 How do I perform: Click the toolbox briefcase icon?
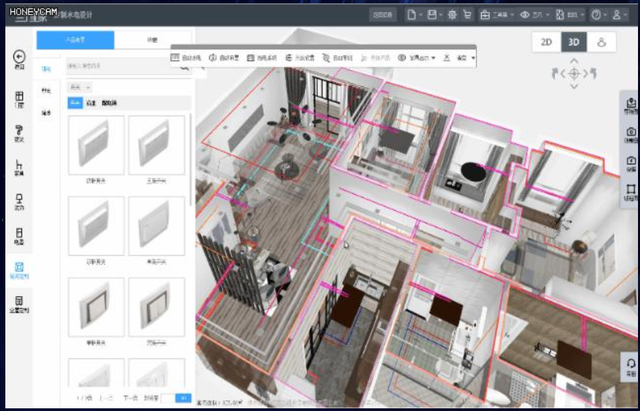[x=485, y=15]
